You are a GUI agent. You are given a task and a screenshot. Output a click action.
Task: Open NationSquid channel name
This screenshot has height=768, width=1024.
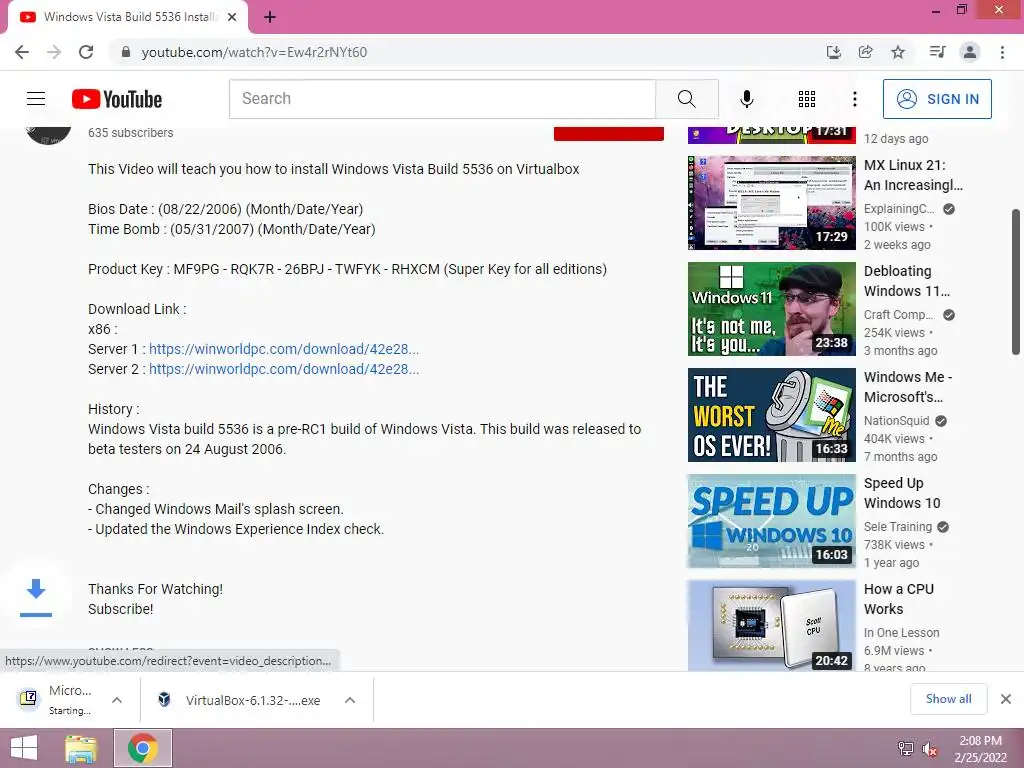pos(896,421)
